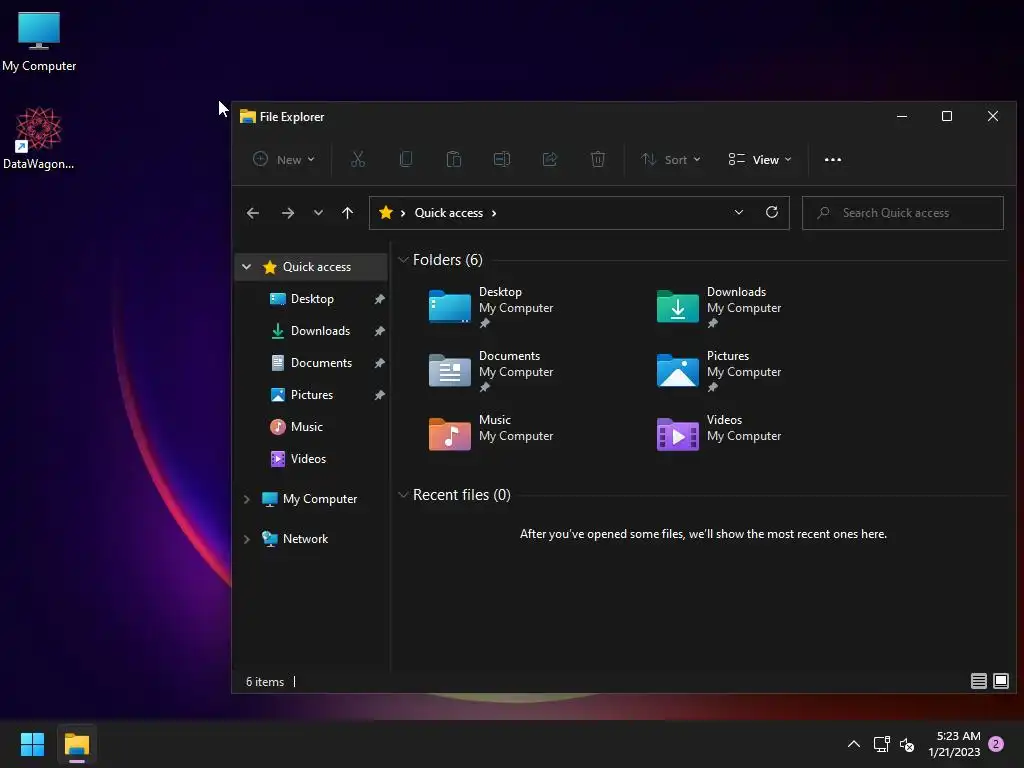
Task: Select Documents in the navigation pane
Action: (321, 363)
